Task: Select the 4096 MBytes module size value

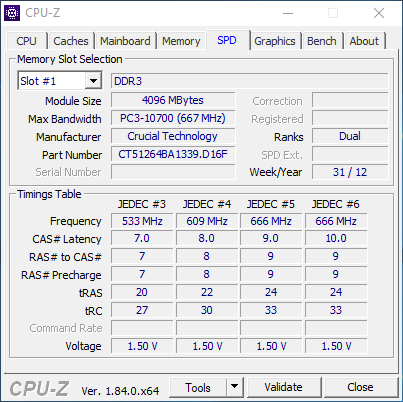Action: click(x=173, y=100)
